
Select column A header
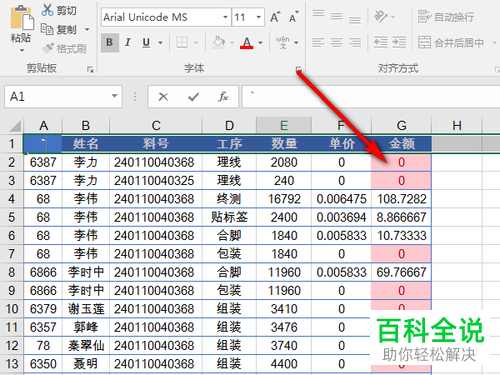pyautogui.click(x=43, y=126)
